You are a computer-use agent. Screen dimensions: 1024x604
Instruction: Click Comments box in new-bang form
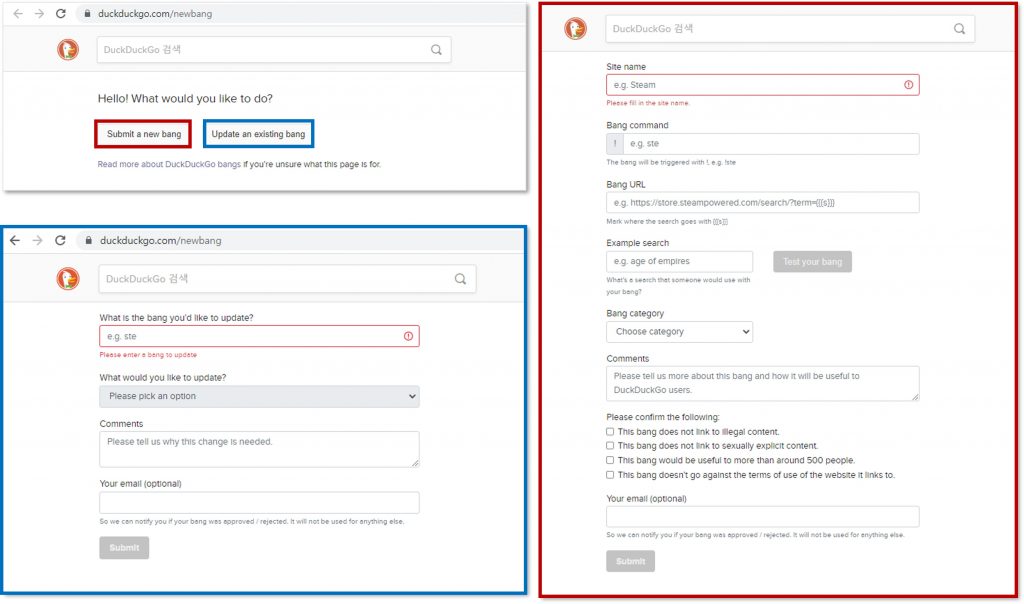(763, 383)
